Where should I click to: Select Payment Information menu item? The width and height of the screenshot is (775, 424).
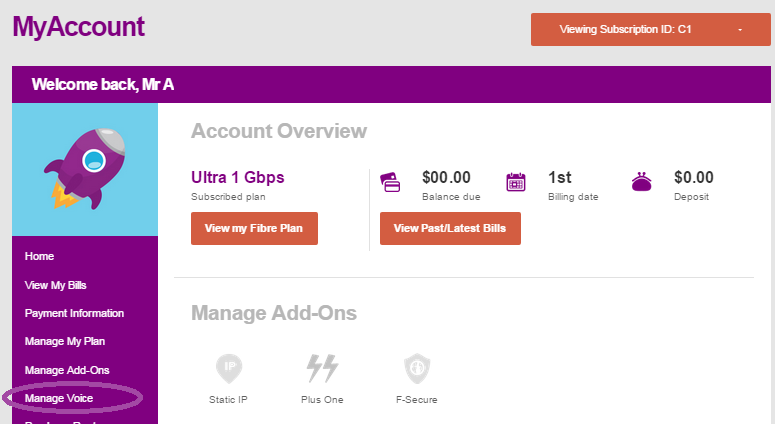(74, 313)
